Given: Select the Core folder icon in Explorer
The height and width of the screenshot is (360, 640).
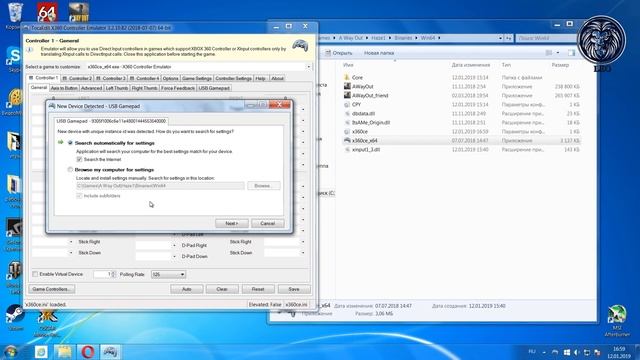Looking at the screenshot, I should click(347, 77).
